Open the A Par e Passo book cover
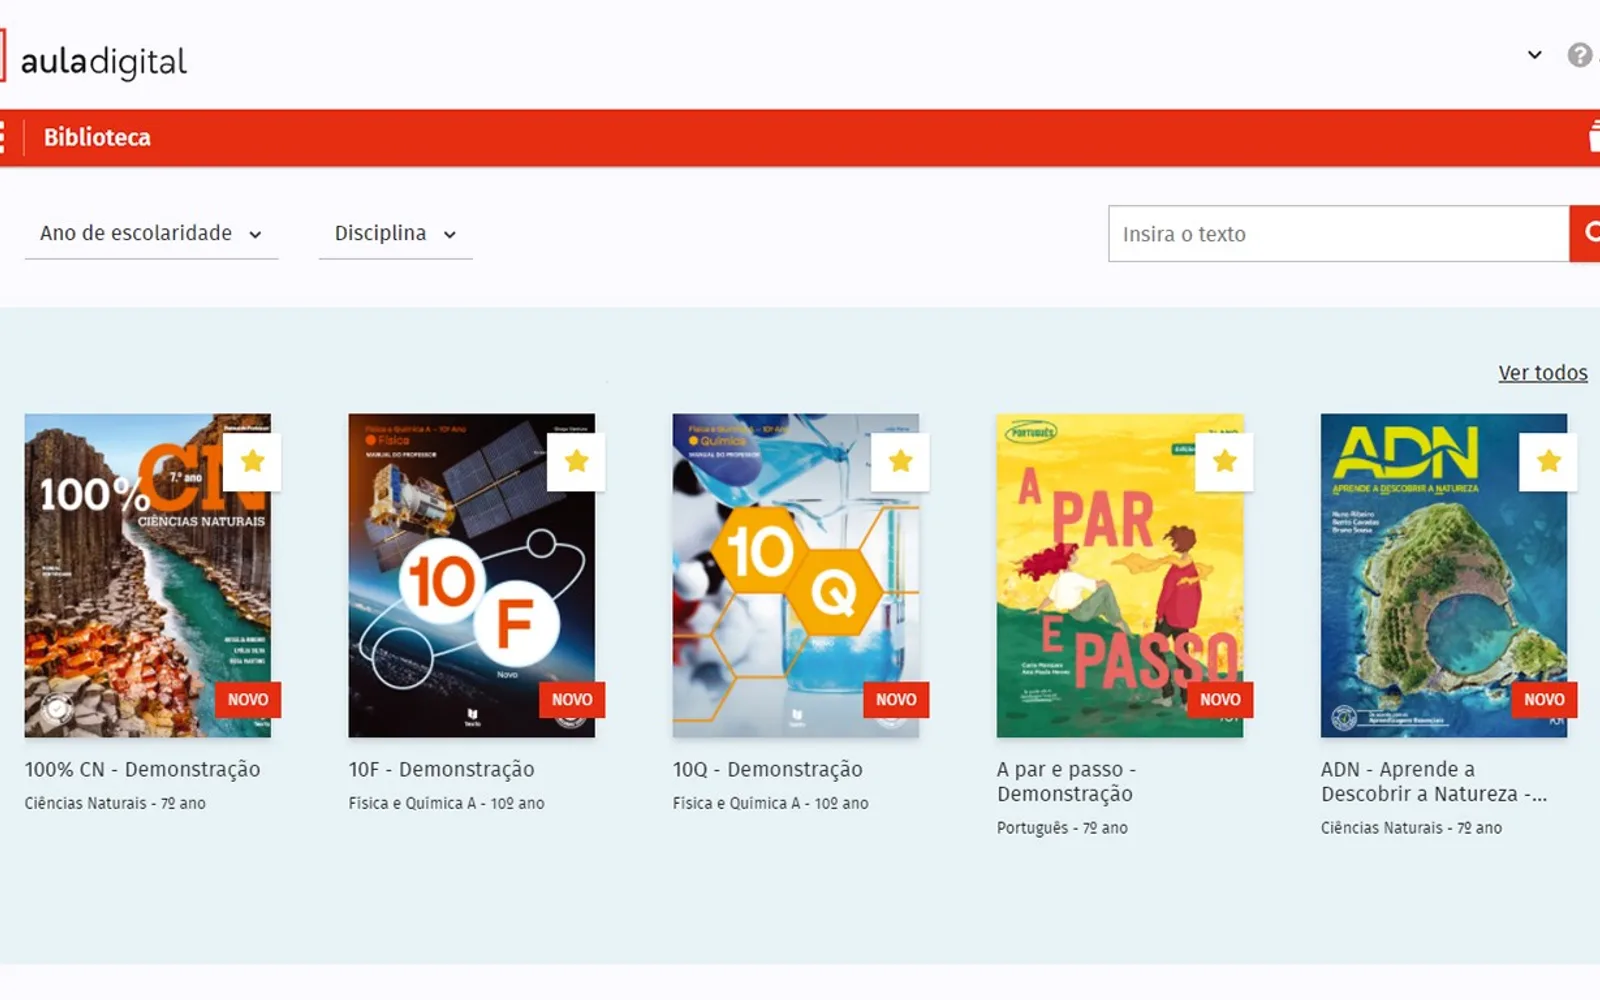This screenshot has height=1000, width=1600. pyautogui.click(x=1120, y=576)
